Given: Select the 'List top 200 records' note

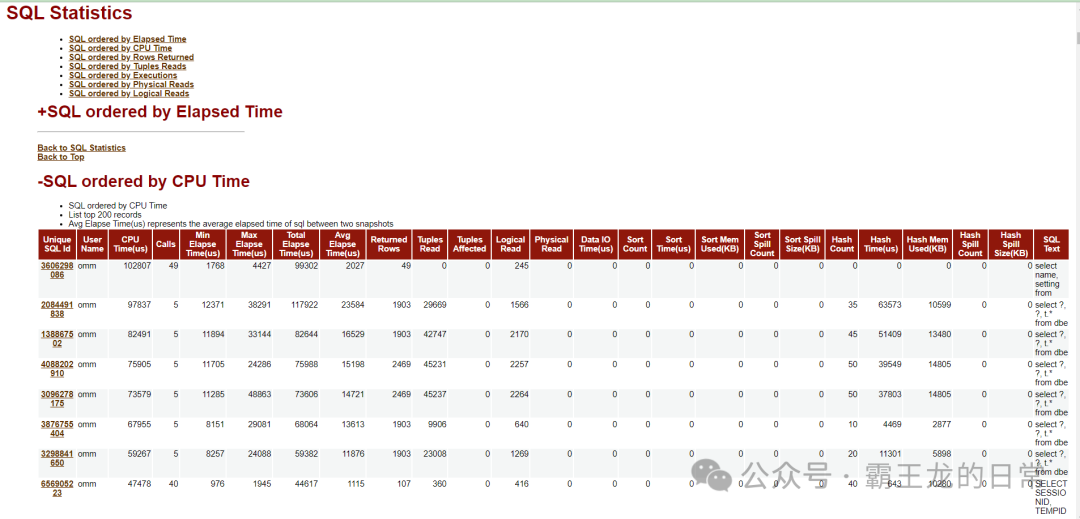Looking at the screenshot, I should pos(105,215).
